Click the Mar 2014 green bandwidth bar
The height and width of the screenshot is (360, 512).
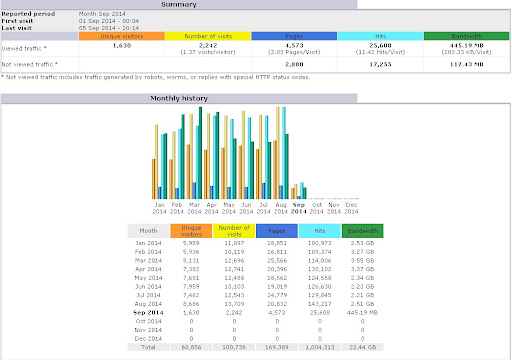coord(200,153)
